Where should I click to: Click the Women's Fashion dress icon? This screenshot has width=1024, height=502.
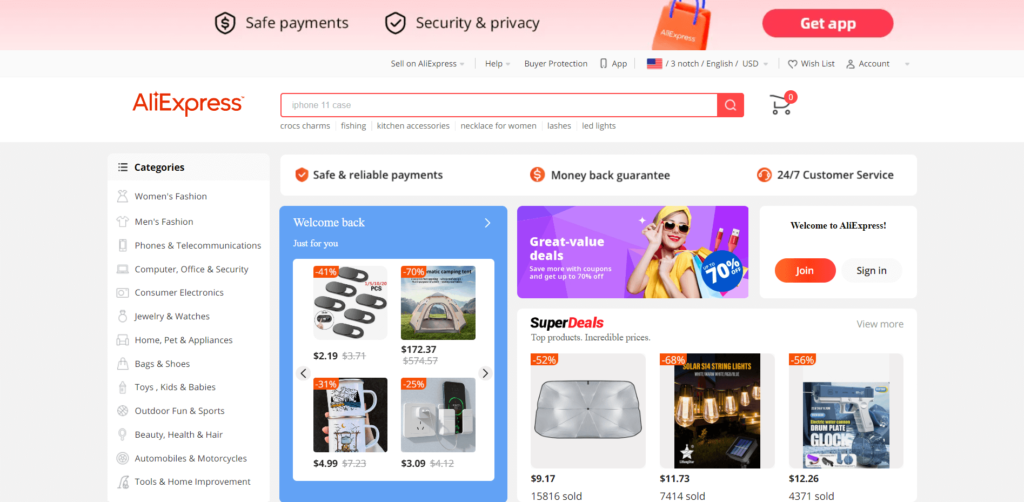tap(122, 196)
